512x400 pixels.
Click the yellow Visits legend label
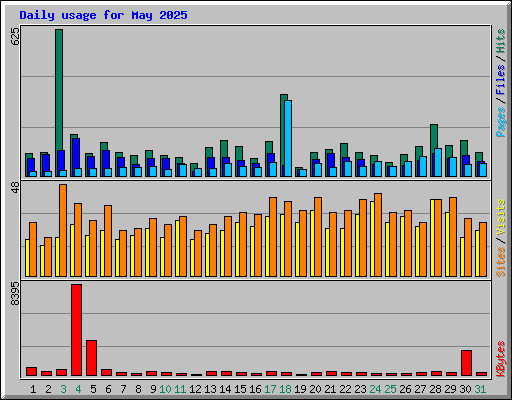501,218
